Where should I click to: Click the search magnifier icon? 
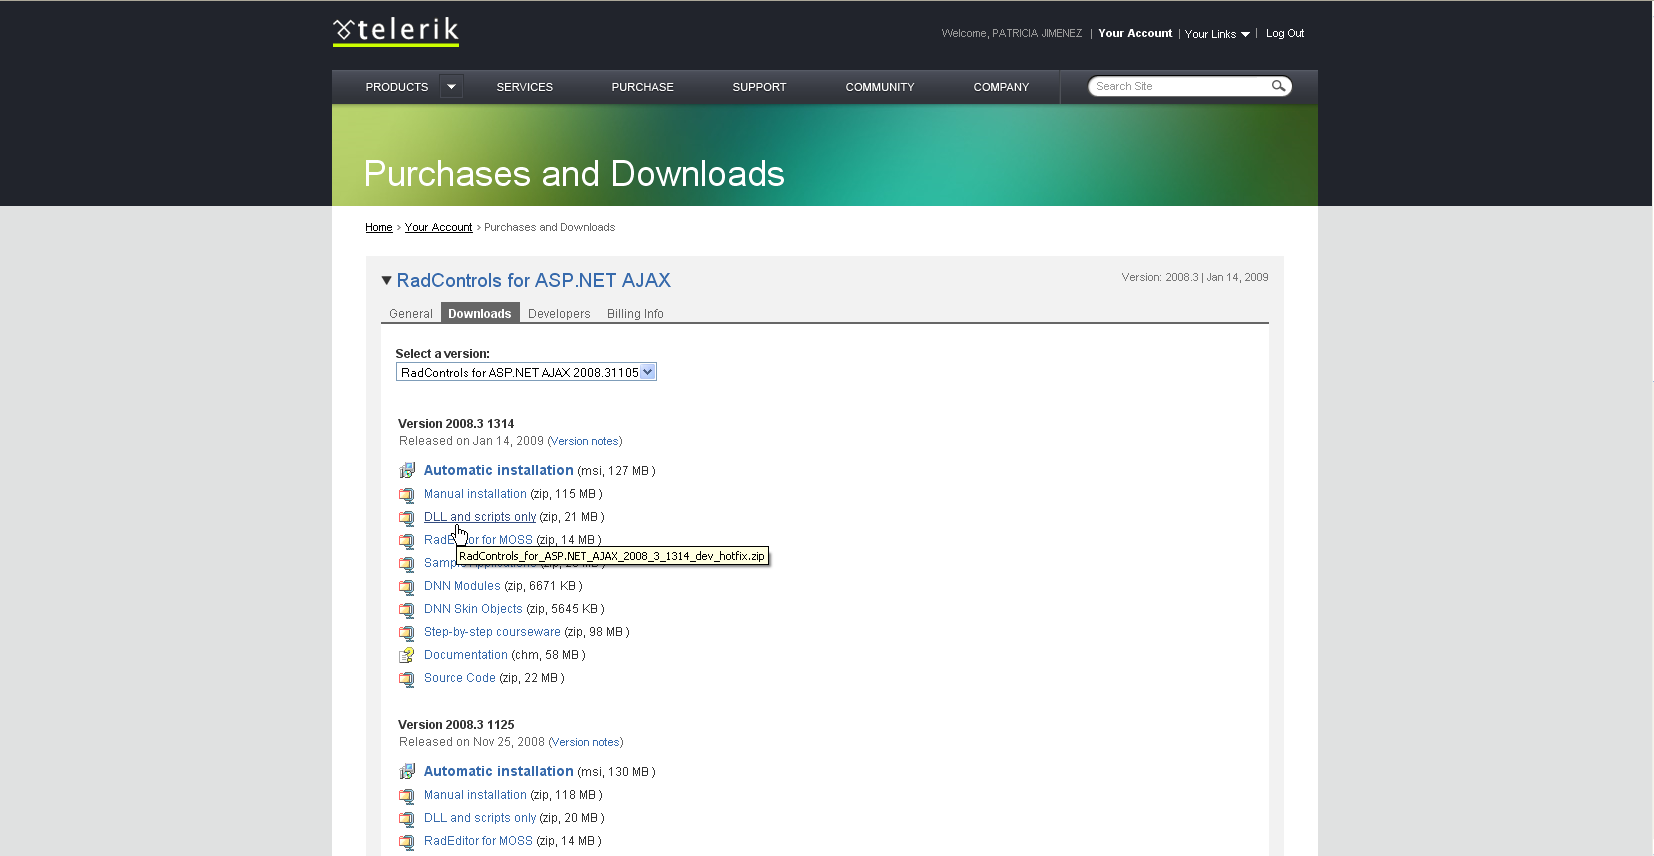pyautogui.click(x=1278, y=86)
